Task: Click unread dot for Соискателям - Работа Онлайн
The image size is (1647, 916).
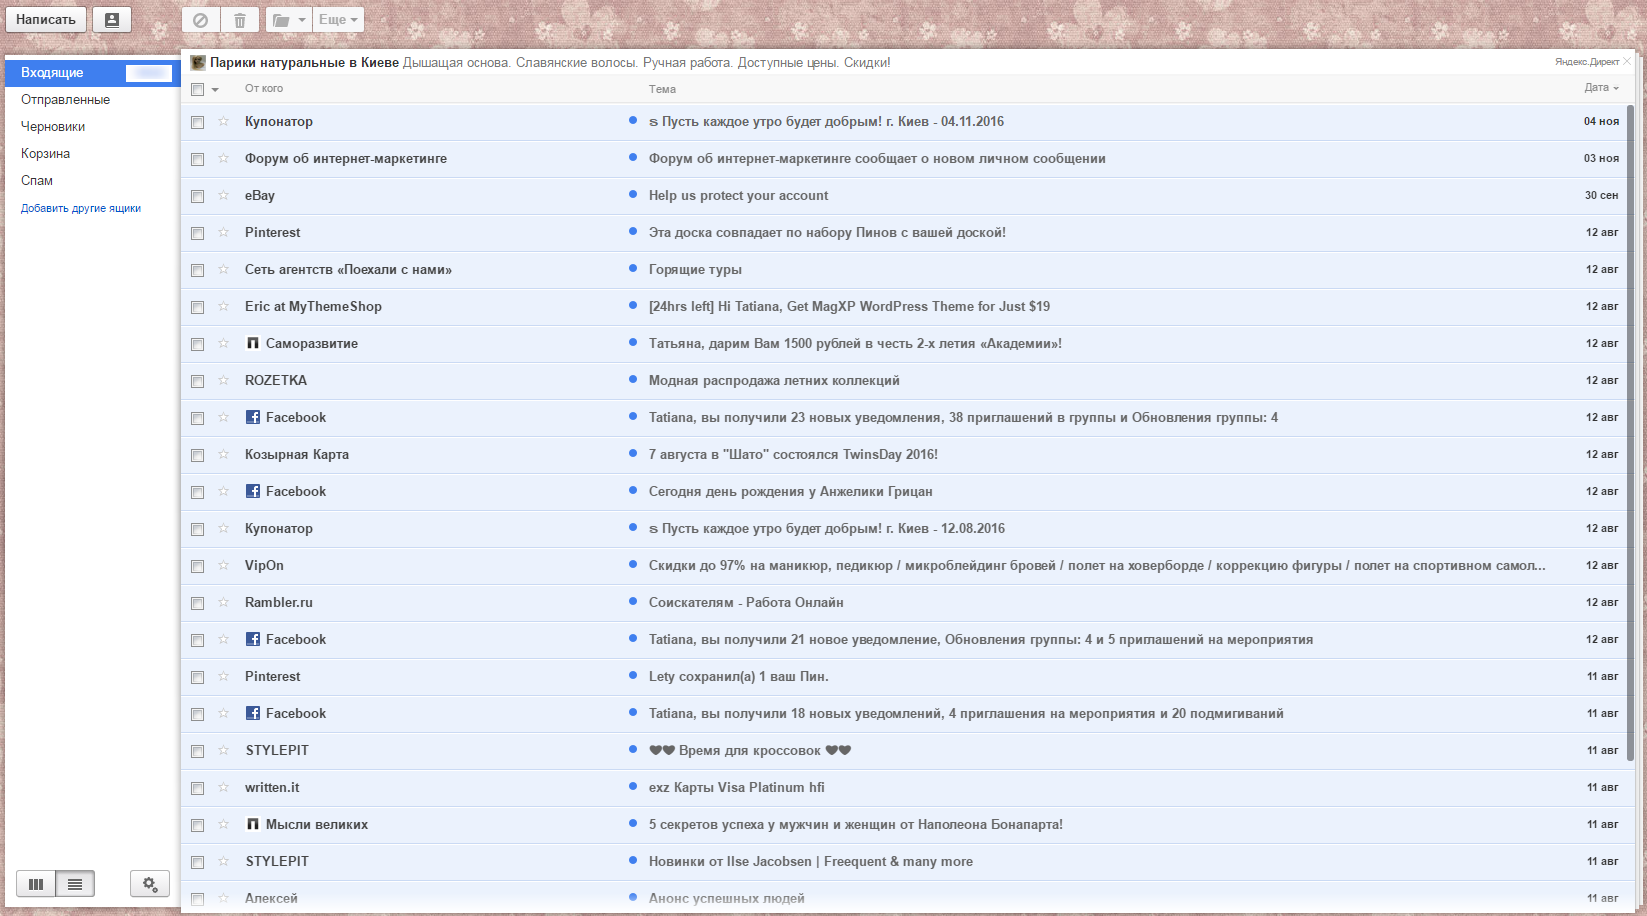Action: click(633, 601)
